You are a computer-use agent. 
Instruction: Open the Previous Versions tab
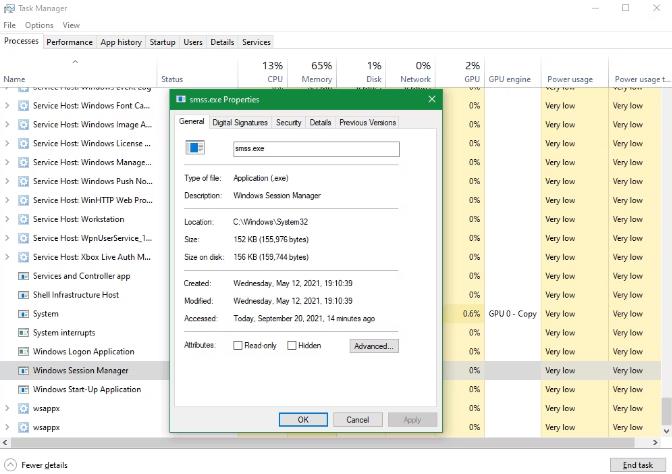click(368, 123)
